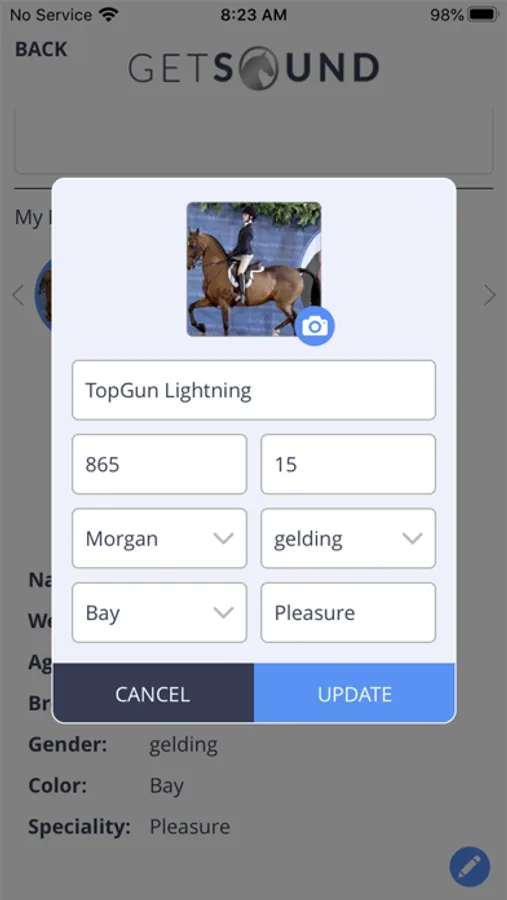Click the chevron in the Morgan field

[223, 538]
